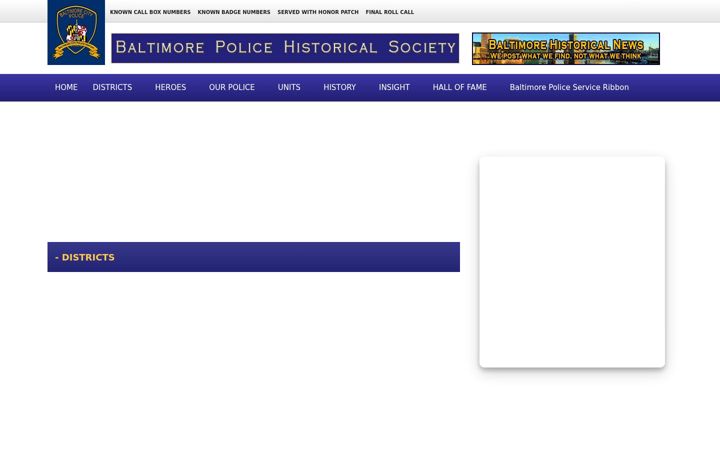Screen dimensions: 720x450
Task: Open the History menu
Action: point(339,87)
